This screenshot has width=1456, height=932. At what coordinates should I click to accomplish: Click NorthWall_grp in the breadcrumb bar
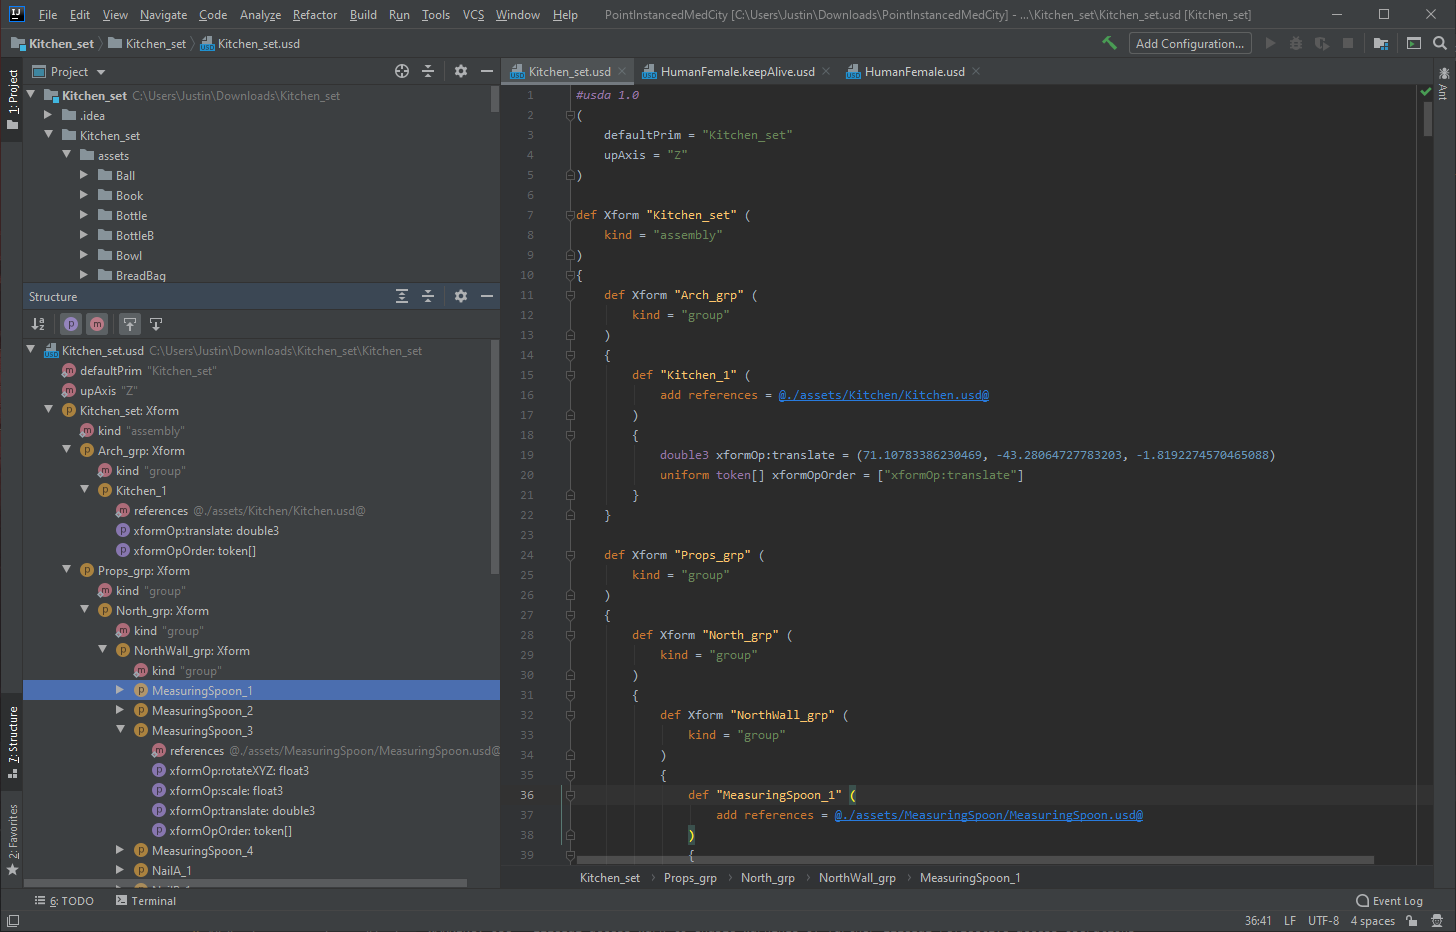tap(857, 878)
